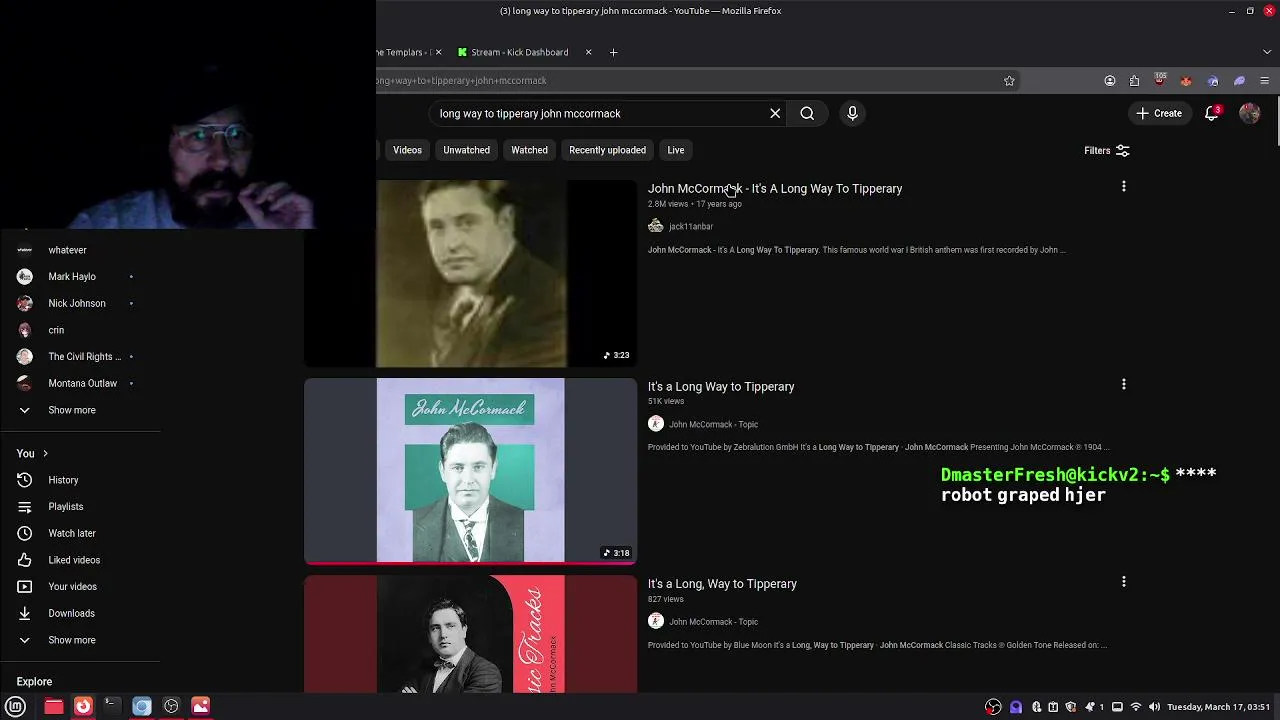Viewport: 1280px width, 720px height.
Task: Open the Montana Outlaw subscription
Action: coord(80,383)
